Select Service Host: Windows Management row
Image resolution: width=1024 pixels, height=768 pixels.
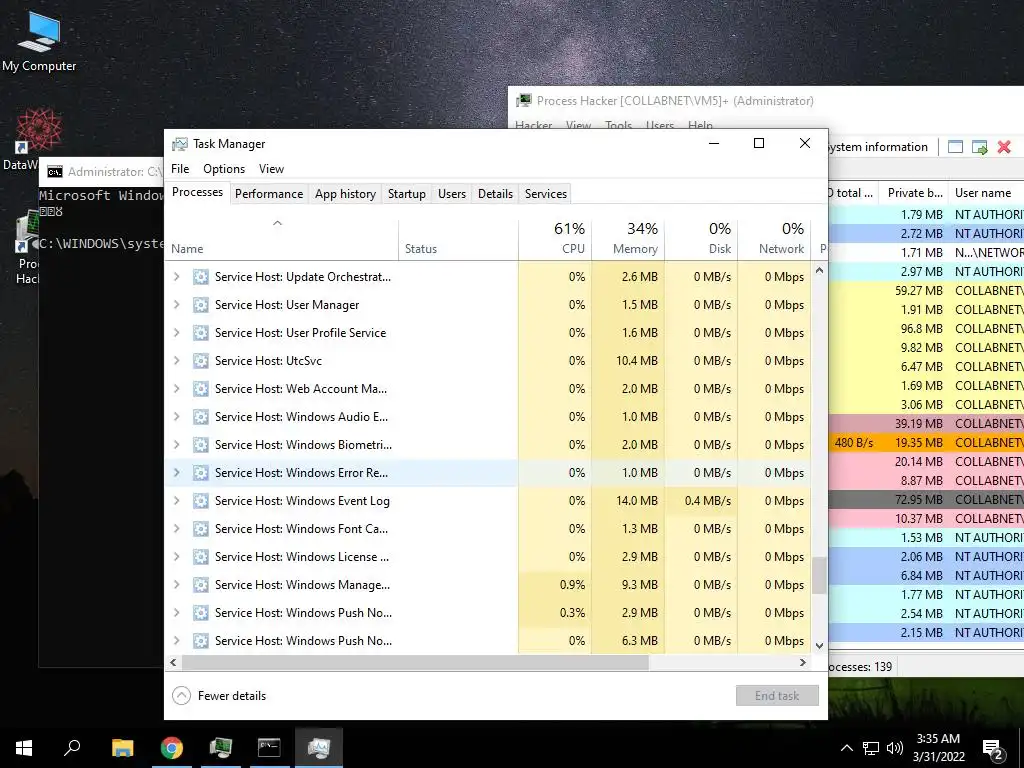point(488,585)
